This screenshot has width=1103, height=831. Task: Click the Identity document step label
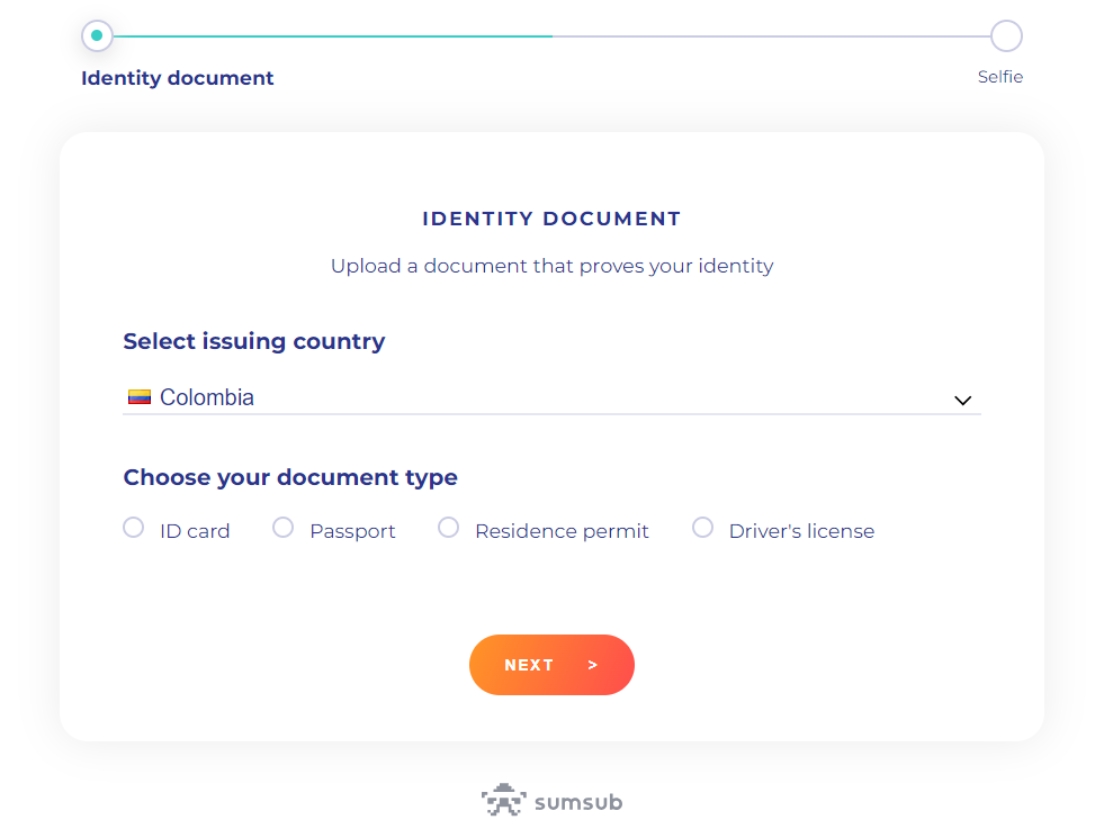[177, 78]
